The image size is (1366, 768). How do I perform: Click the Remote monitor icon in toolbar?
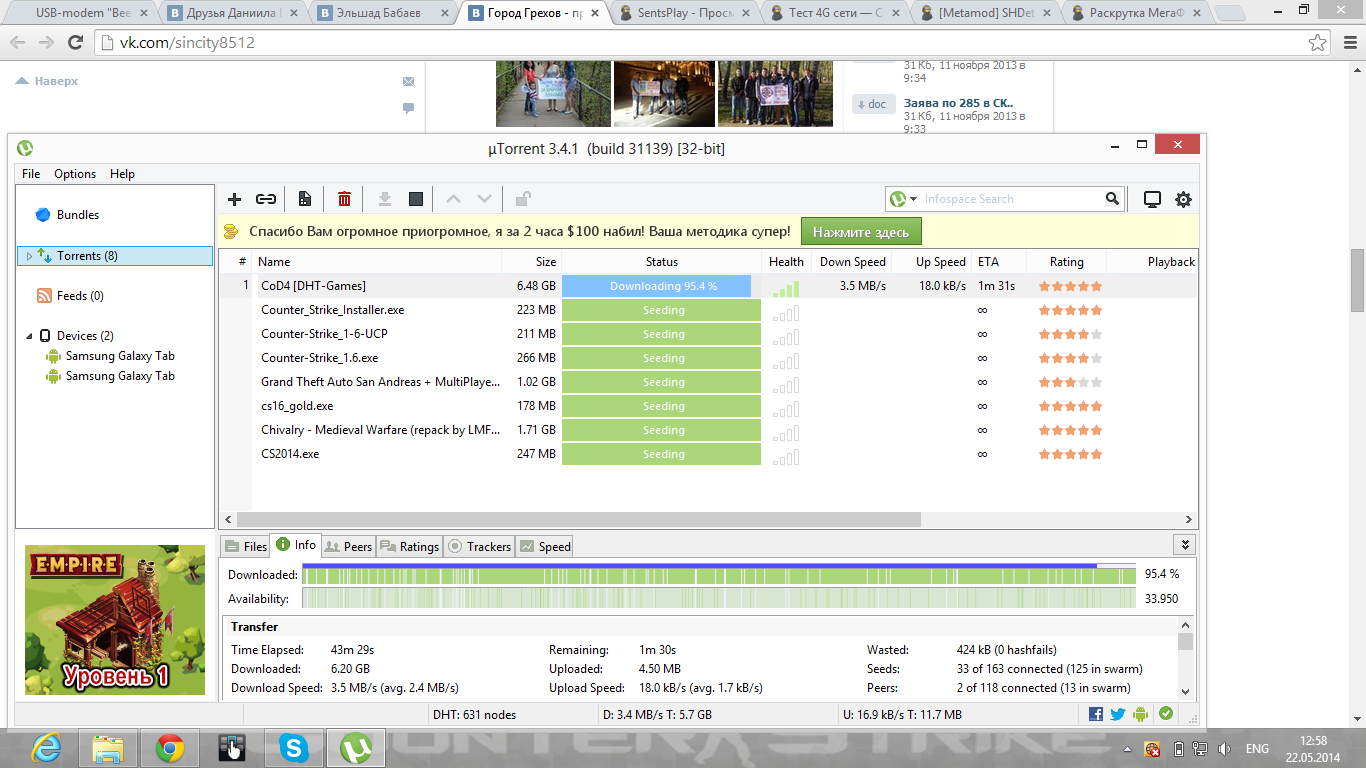tap(1152, 199)
